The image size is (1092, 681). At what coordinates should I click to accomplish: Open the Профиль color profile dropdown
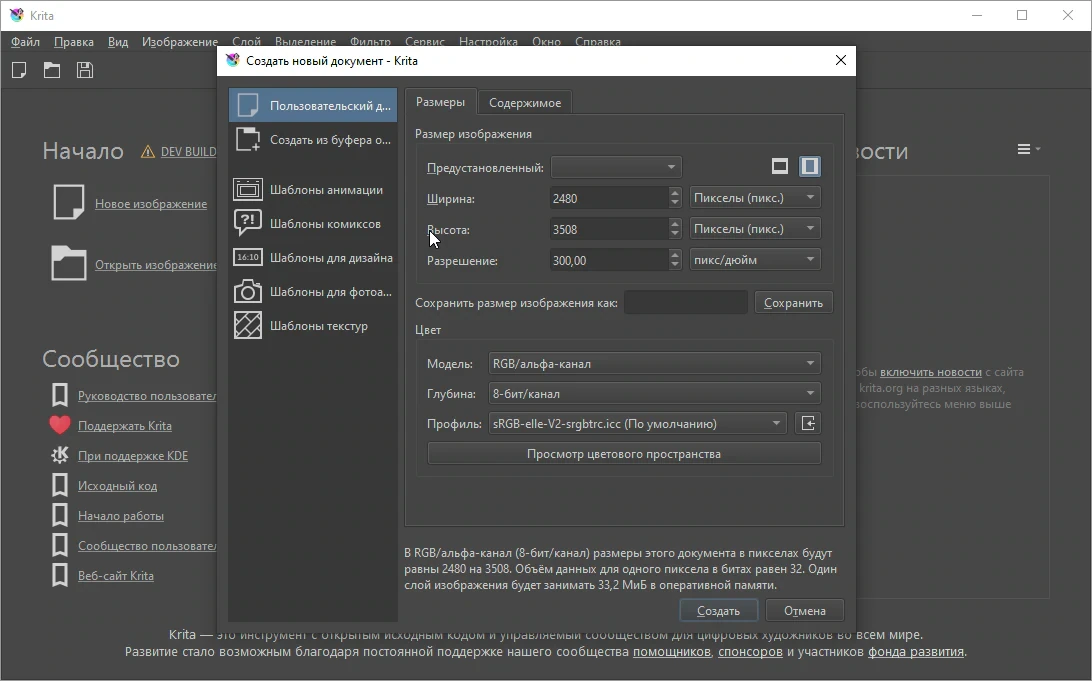[637, 423]
